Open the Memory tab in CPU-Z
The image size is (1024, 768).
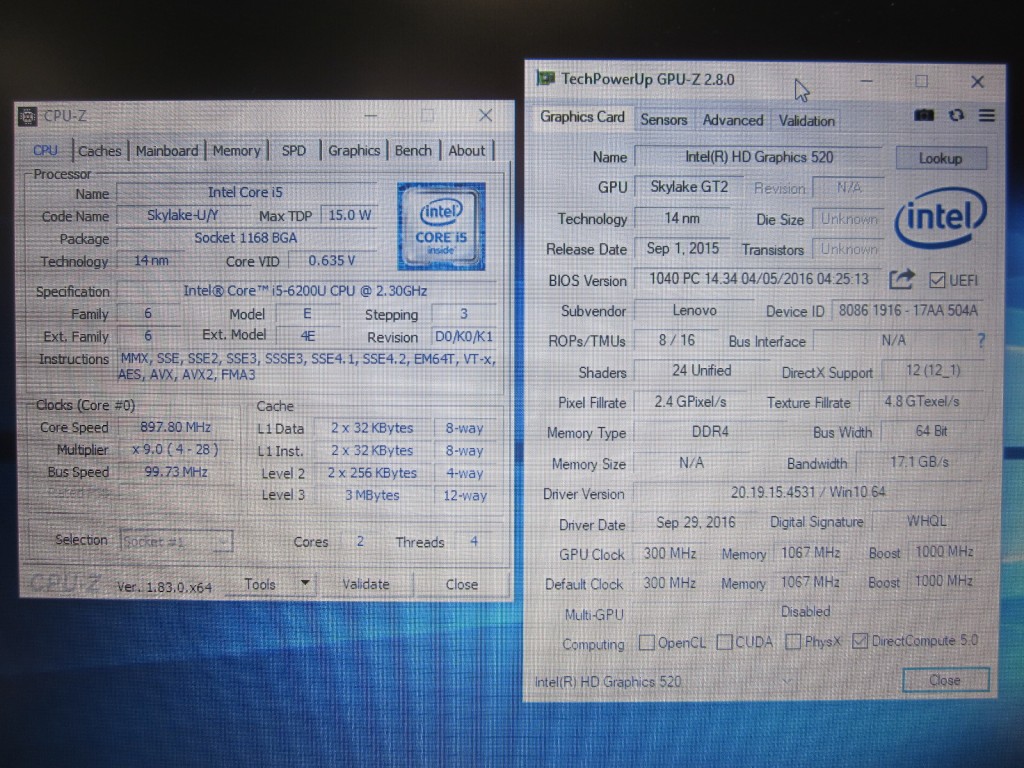pos(236,151)
